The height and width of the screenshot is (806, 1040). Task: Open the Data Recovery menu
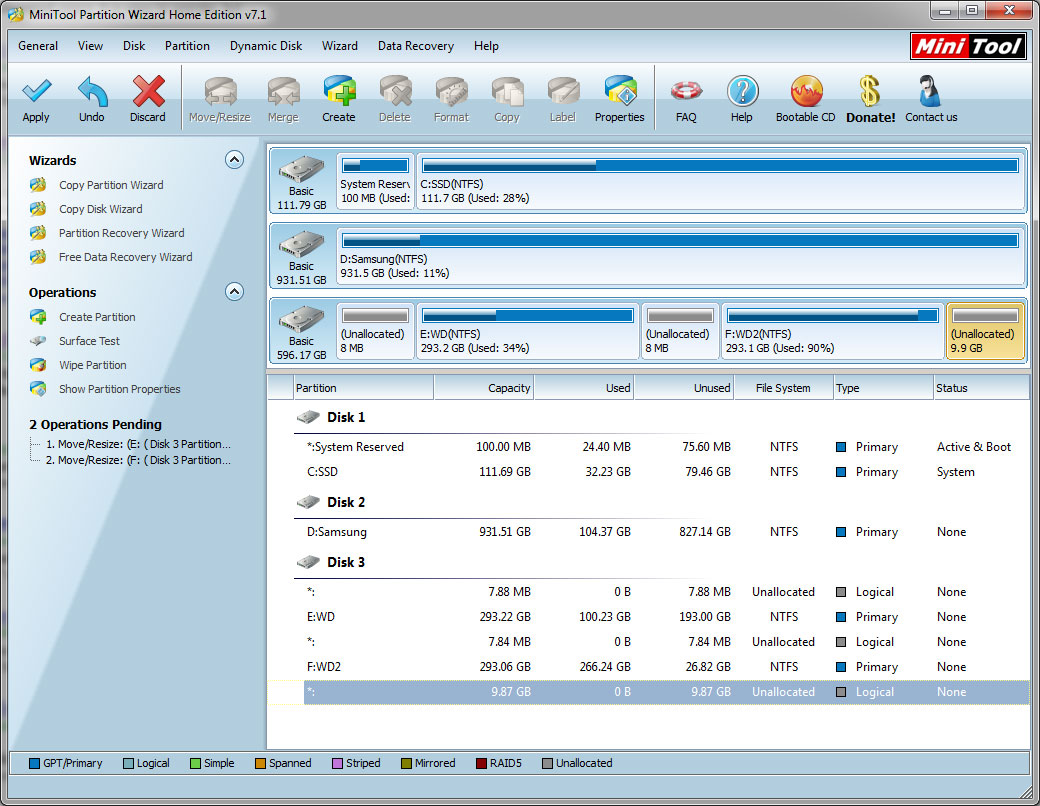pyautogui.click(x=416, y=46)
